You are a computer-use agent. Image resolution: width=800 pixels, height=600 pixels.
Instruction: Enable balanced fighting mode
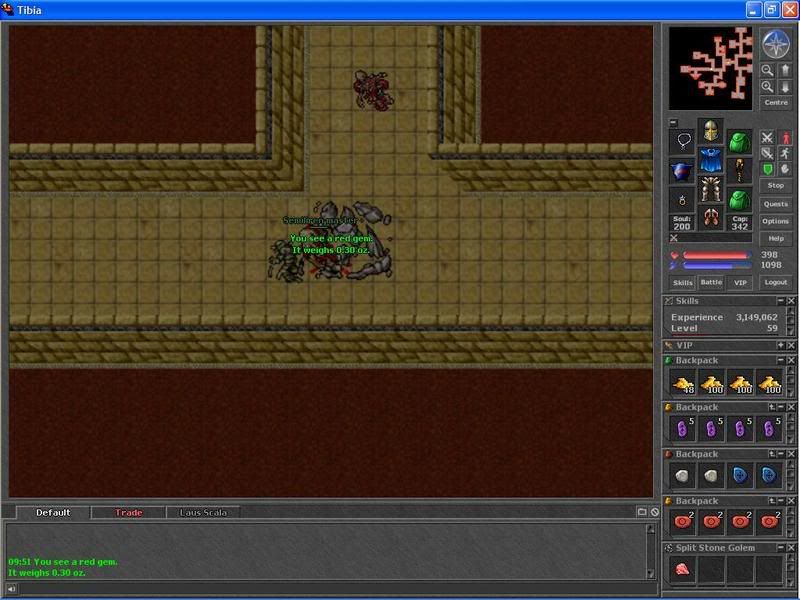(767, 153)
